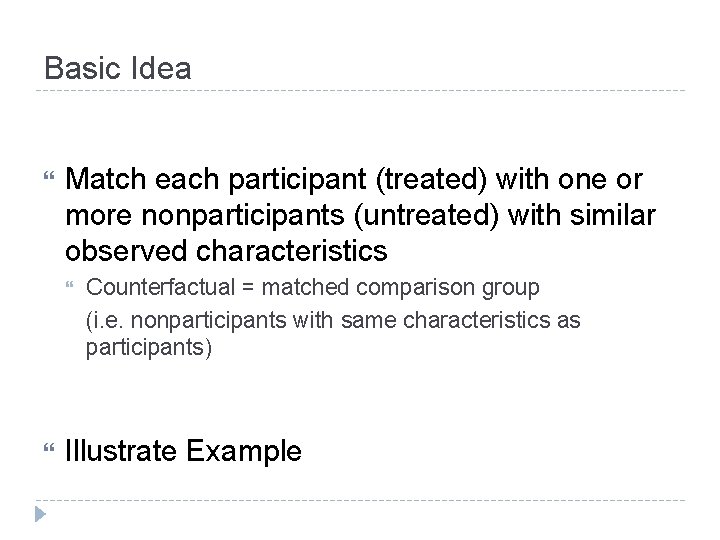
Task: Click the small bullet marker before 'Counterfactual'
Action: click(x=71, y=289)
